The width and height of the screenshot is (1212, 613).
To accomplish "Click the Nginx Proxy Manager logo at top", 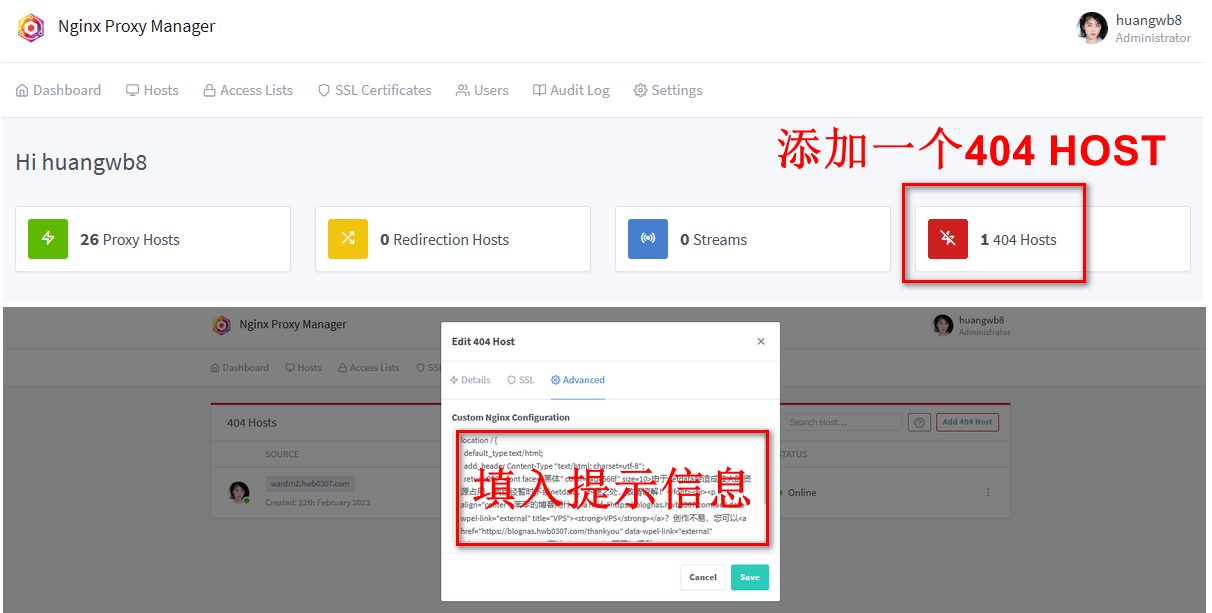I will (31, 27).
